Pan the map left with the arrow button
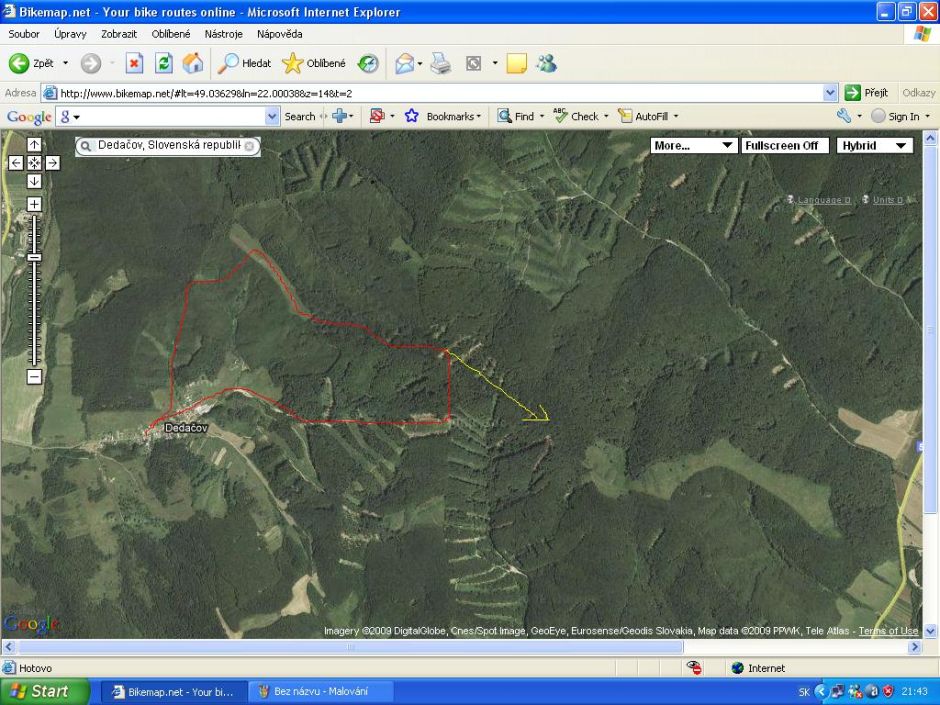This screenshot has width=940, height=705. click(16, 163)
